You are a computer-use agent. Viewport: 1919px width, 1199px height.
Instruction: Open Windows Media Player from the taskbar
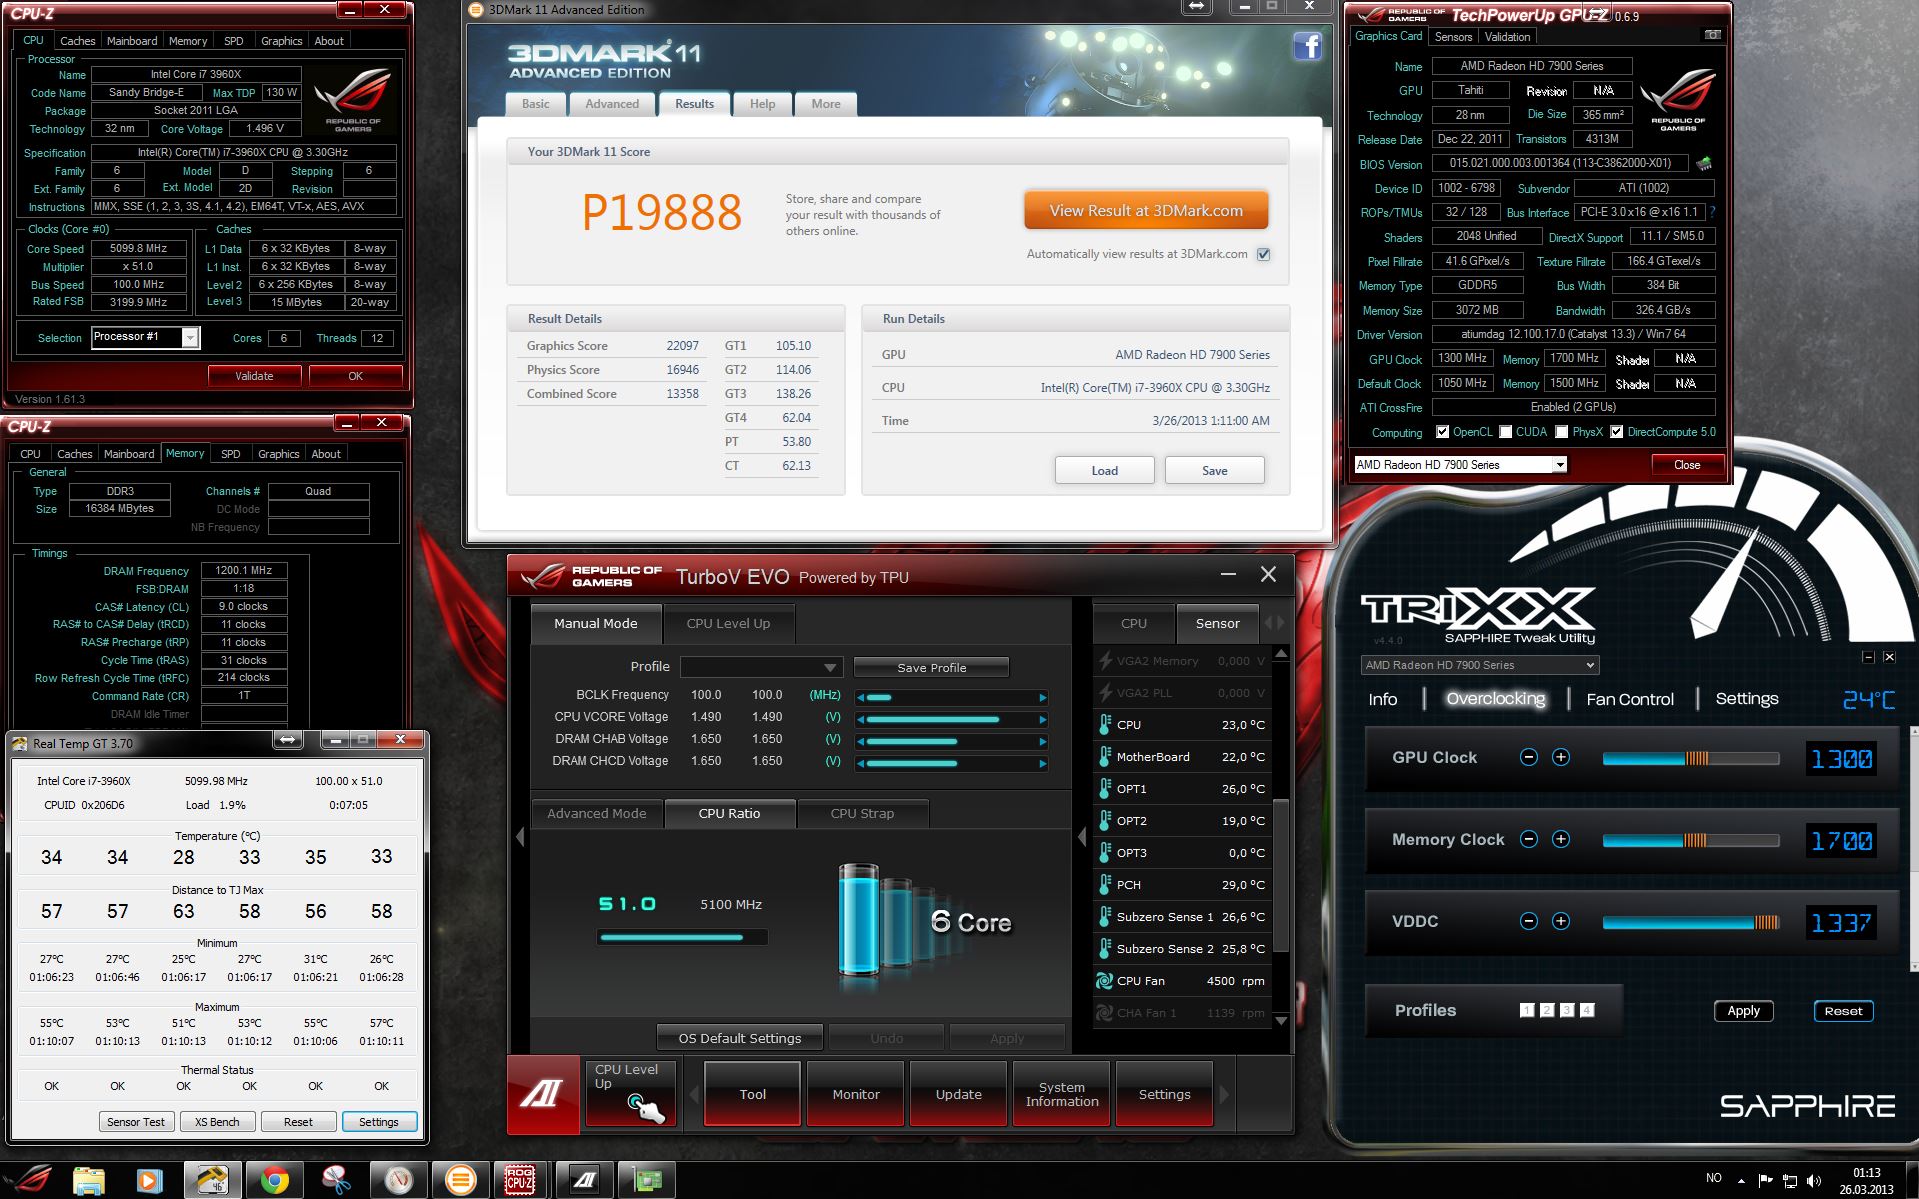(149, 1181)
